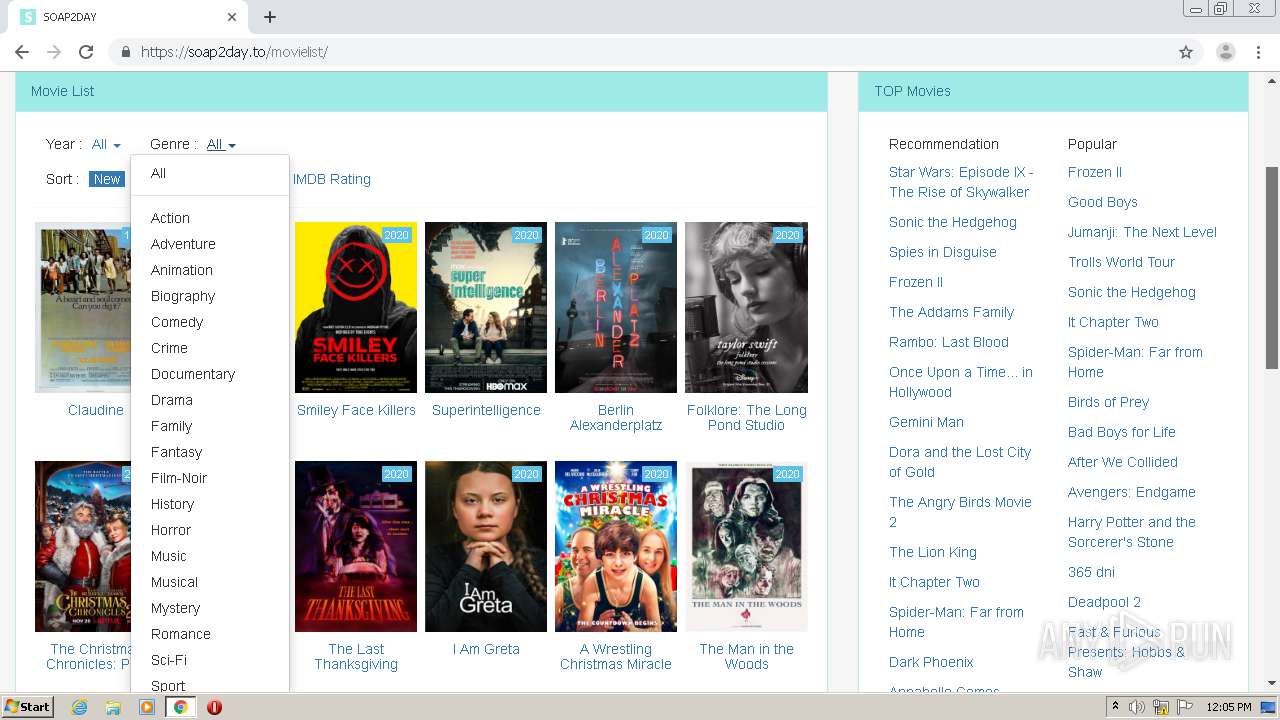This screenshot has height=720, width=1280.
Task: Open a new browser tab
Action: click(x=270, y=17)
